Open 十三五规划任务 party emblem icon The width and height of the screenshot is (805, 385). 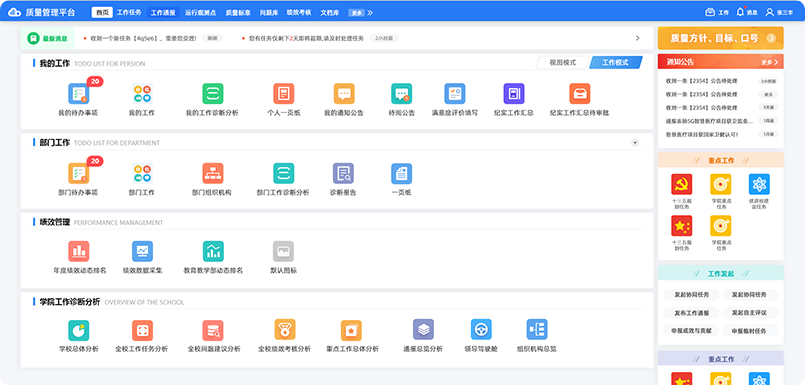click(x=682, y=184)
